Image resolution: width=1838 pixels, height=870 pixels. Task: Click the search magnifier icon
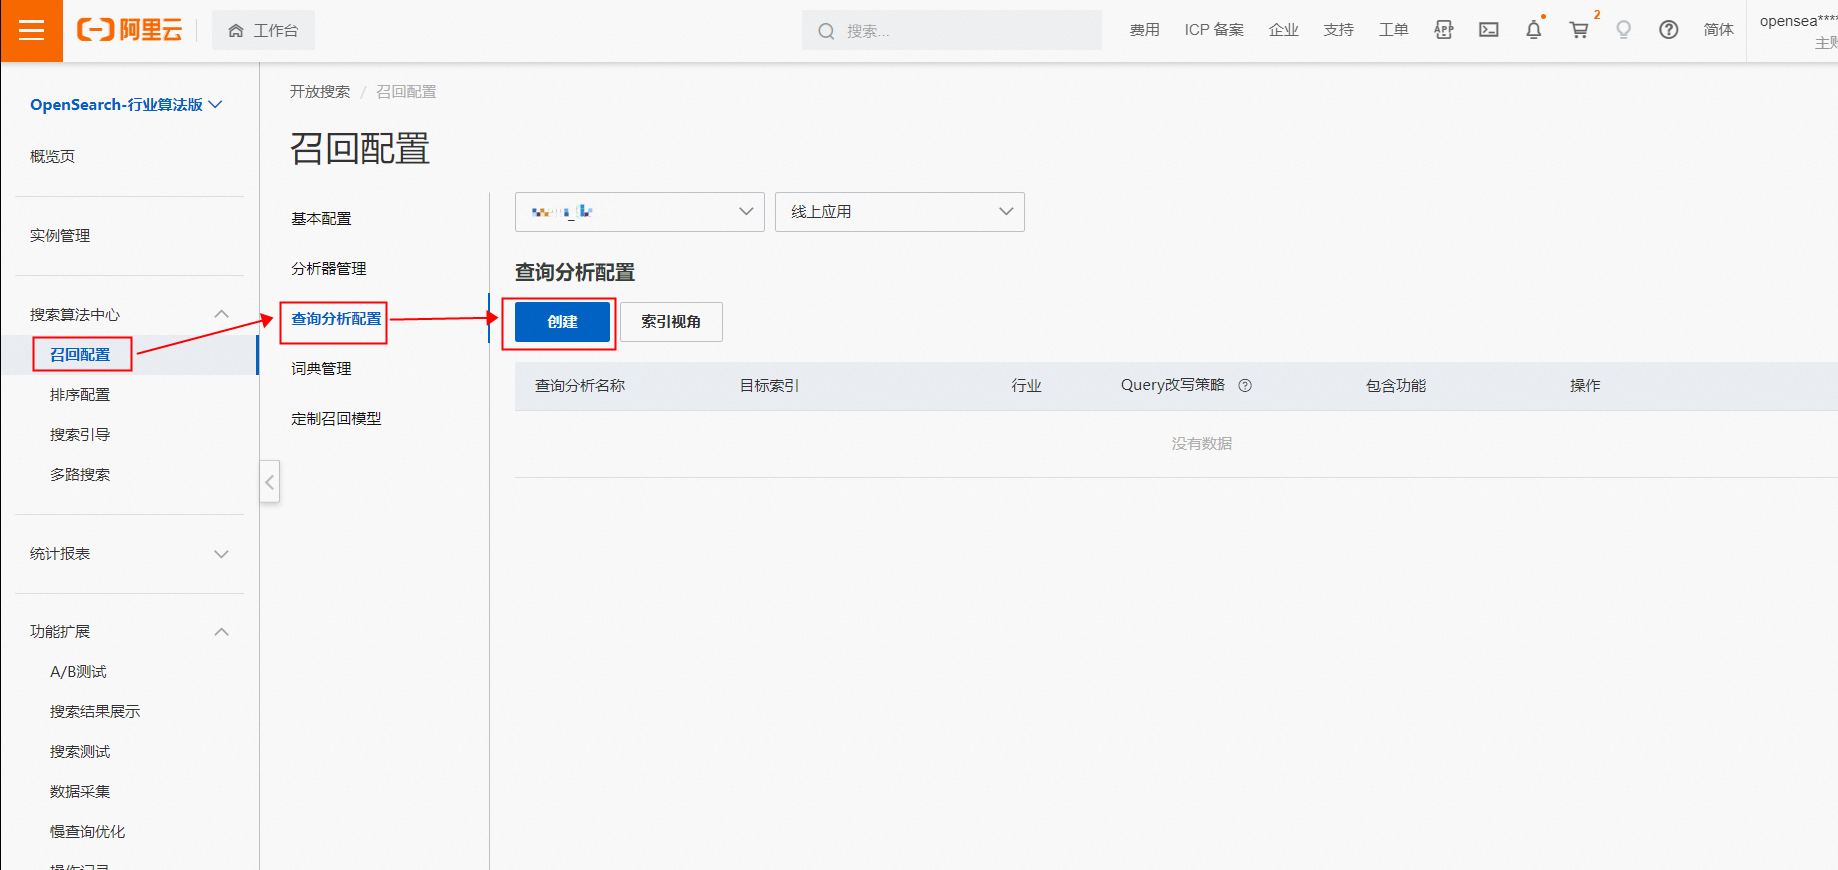coord(826,31)
